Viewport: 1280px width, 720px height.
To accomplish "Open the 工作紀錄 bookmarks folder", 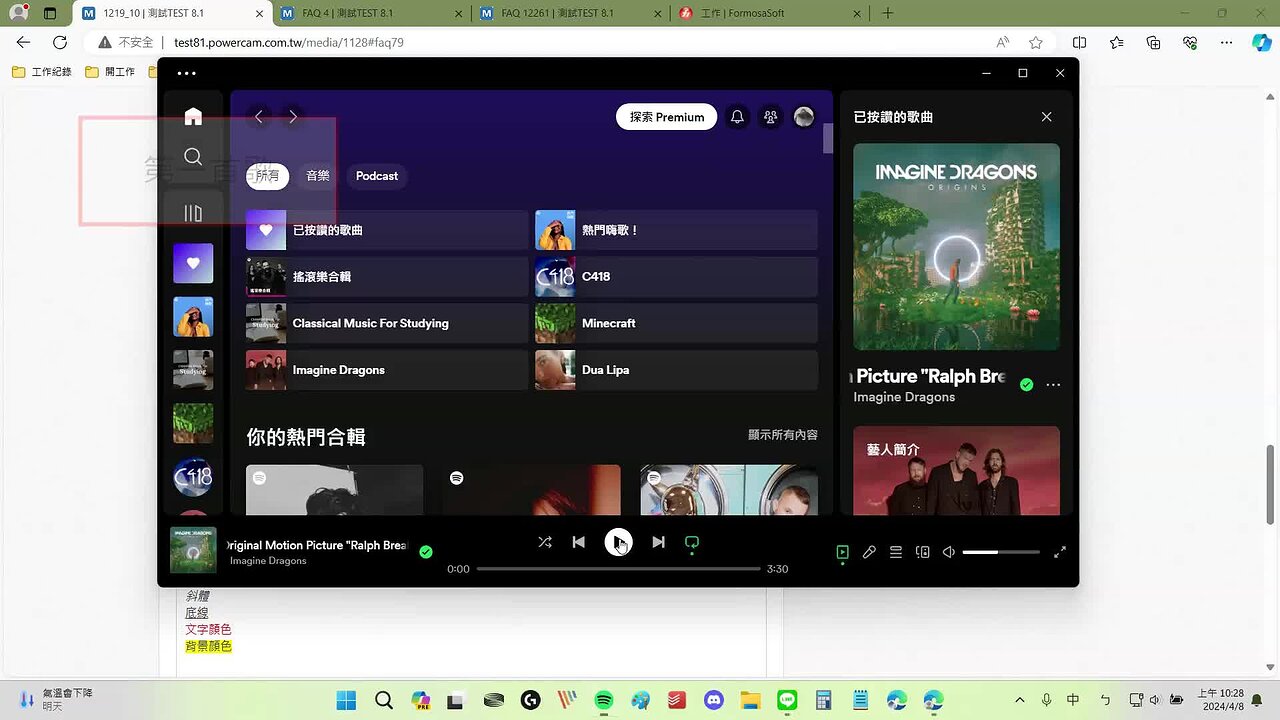I will [x=42, y=72].
